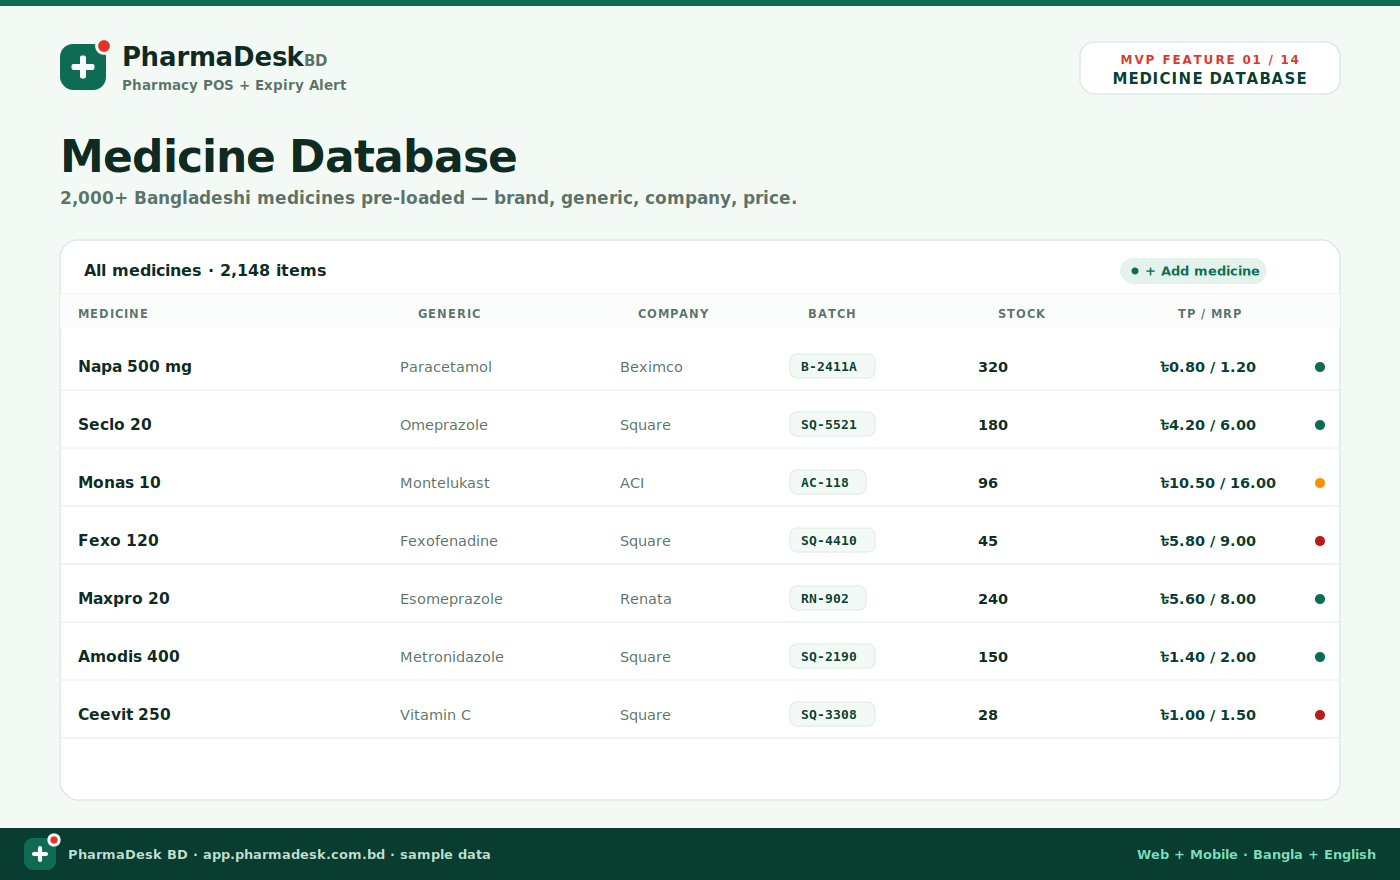This screenshot has width=1400, height=880.
Task: Click Web + Mobile · Bangla + English footer text
Action: coord(1256,855)
